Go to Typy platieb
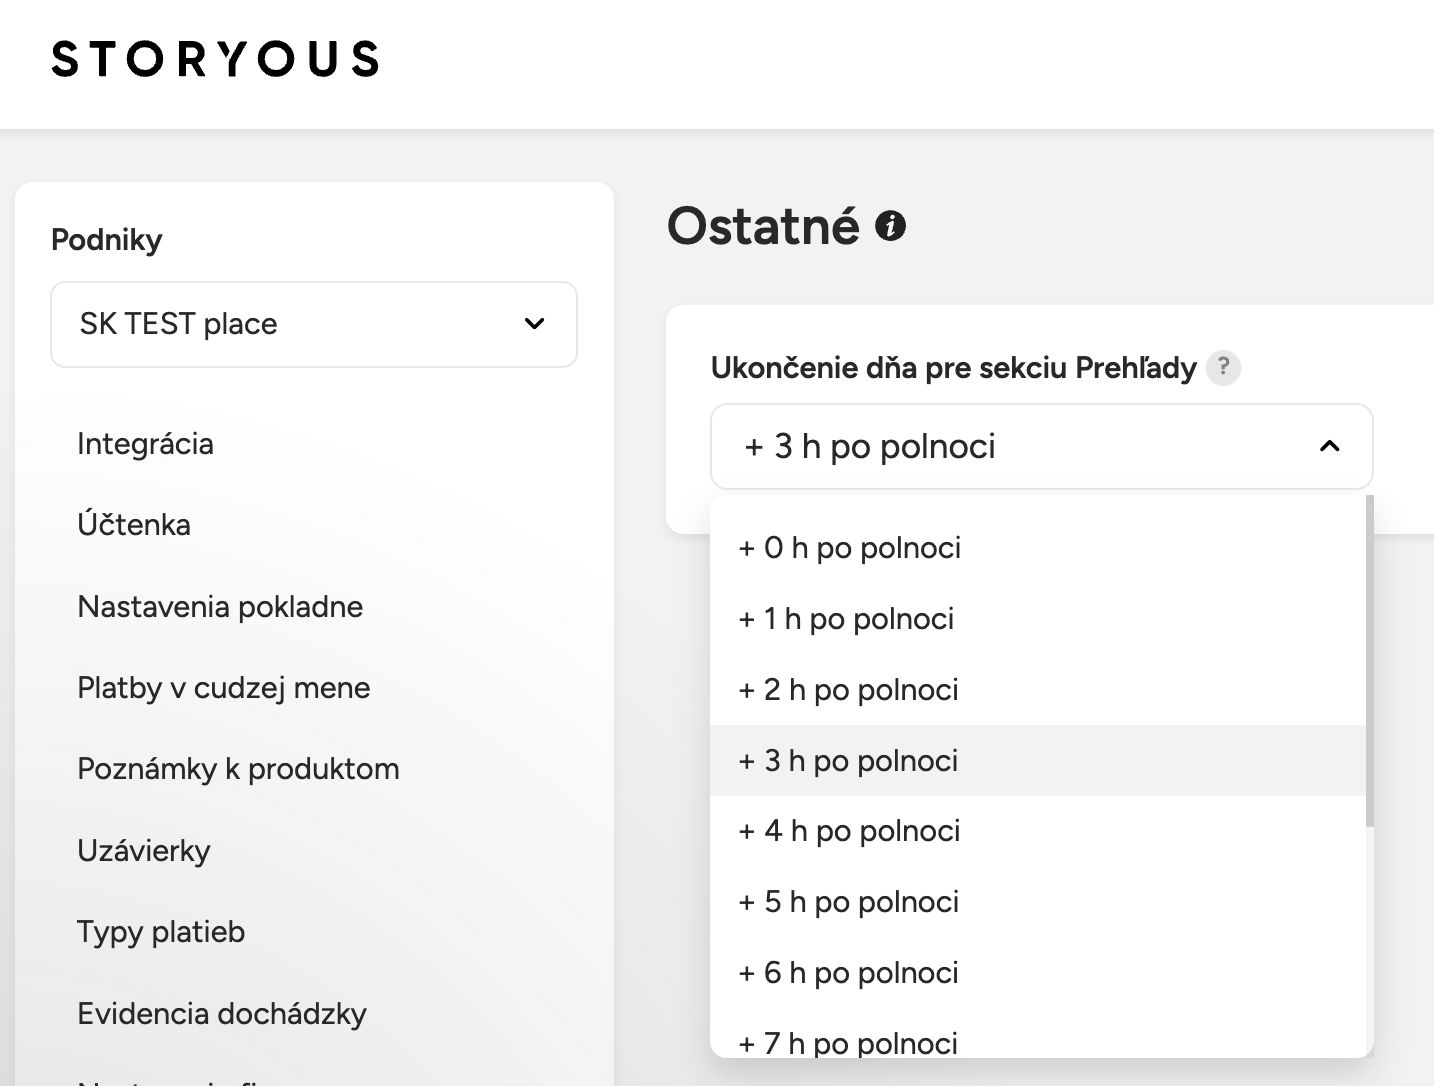The width and height of the screenshot is (1434, 1086). click(161, 932)
